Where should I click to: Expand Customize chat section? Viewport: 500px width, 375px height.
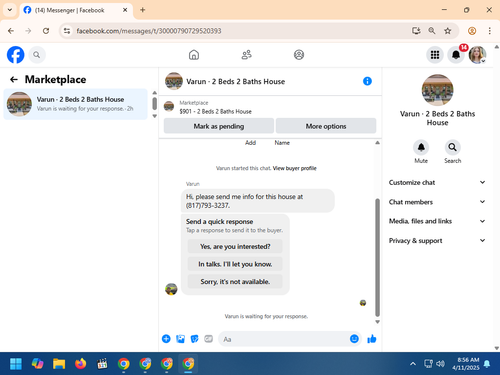point(437,182)
